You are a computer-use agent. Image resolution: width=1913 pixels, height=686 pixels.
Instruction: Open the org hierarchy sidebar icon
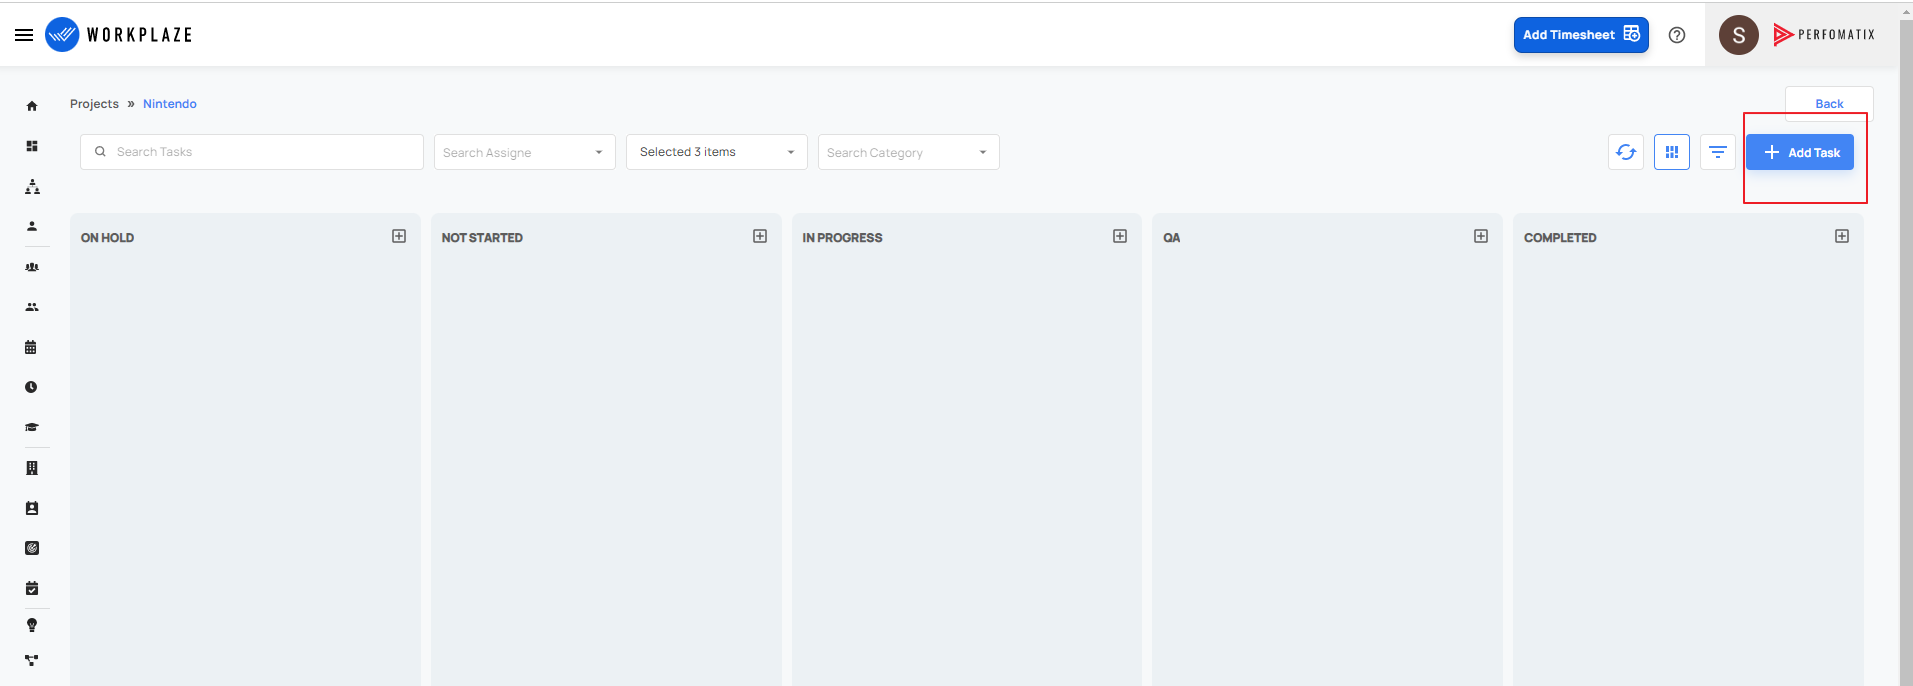point(32,187)
